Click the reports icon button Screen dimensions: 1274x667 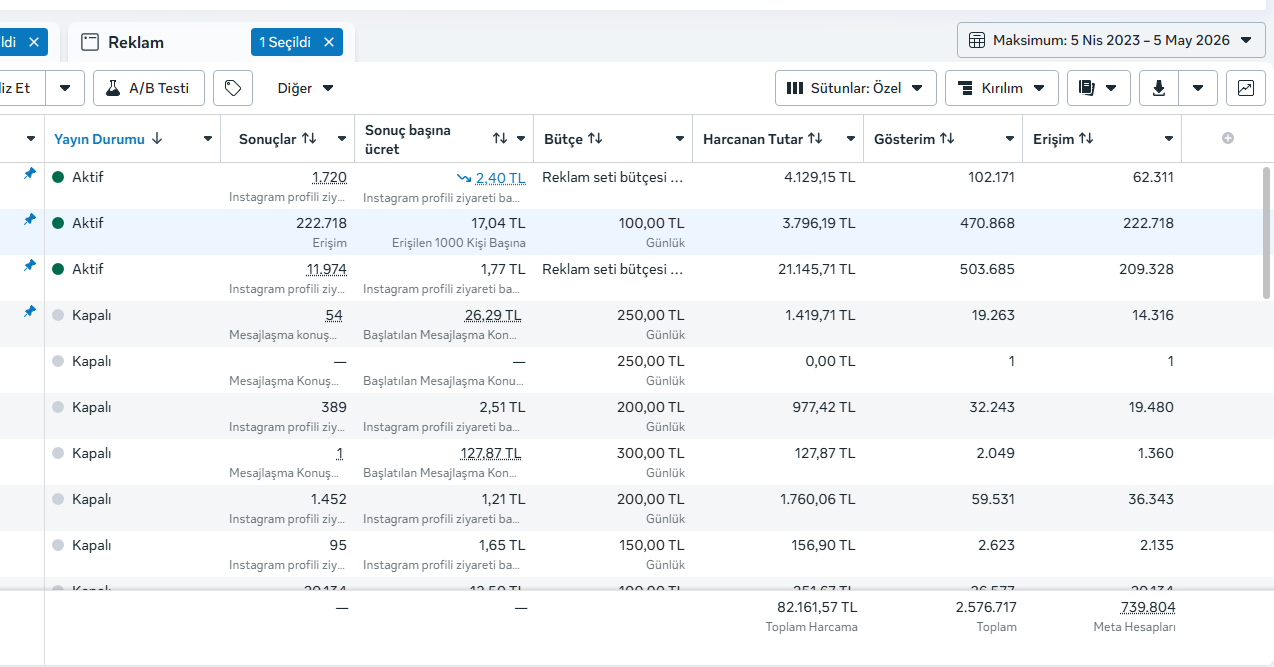[1099, 88]
